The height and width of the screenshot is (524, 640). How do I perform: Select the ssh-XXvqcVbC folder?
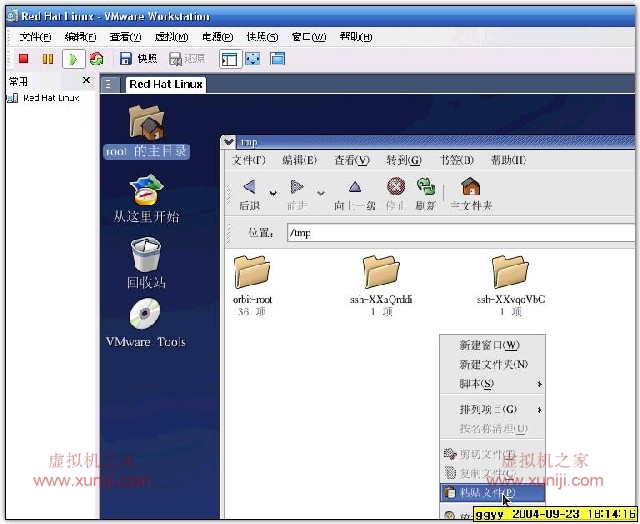pos(510,272)
